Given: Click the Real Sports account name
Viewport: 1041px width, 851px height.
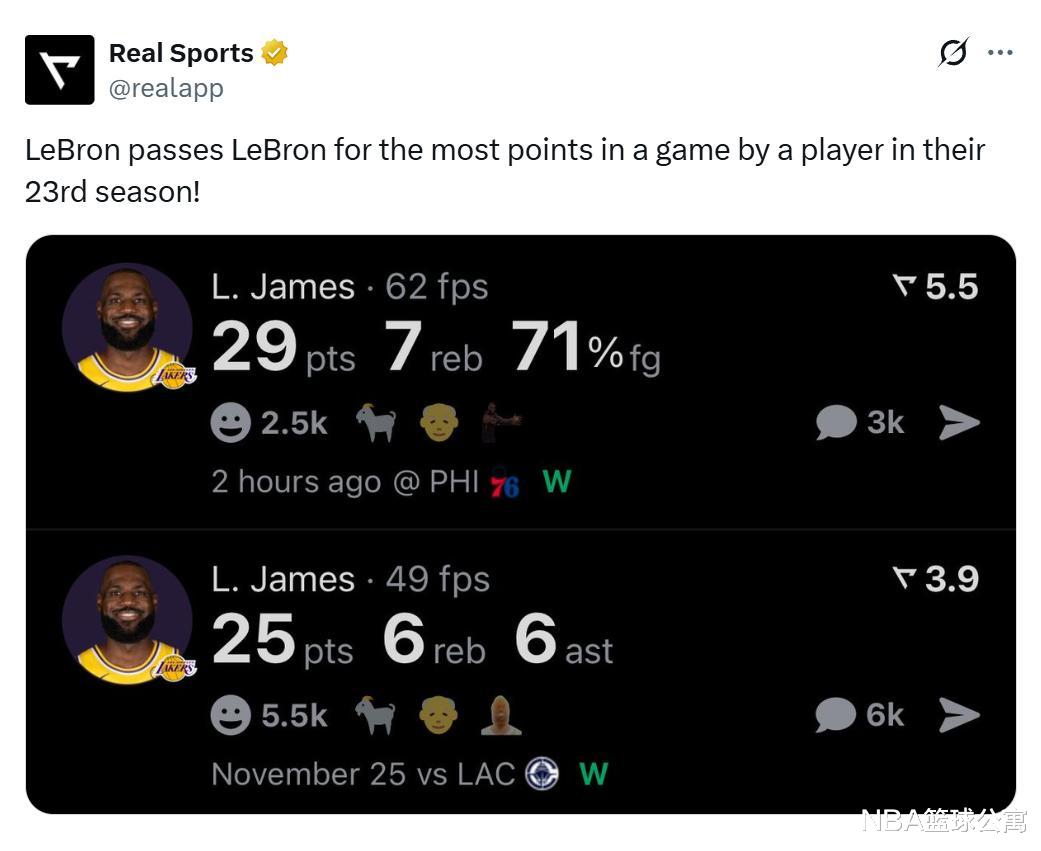Looking at the screenshot, I should [x=181, y=53].
